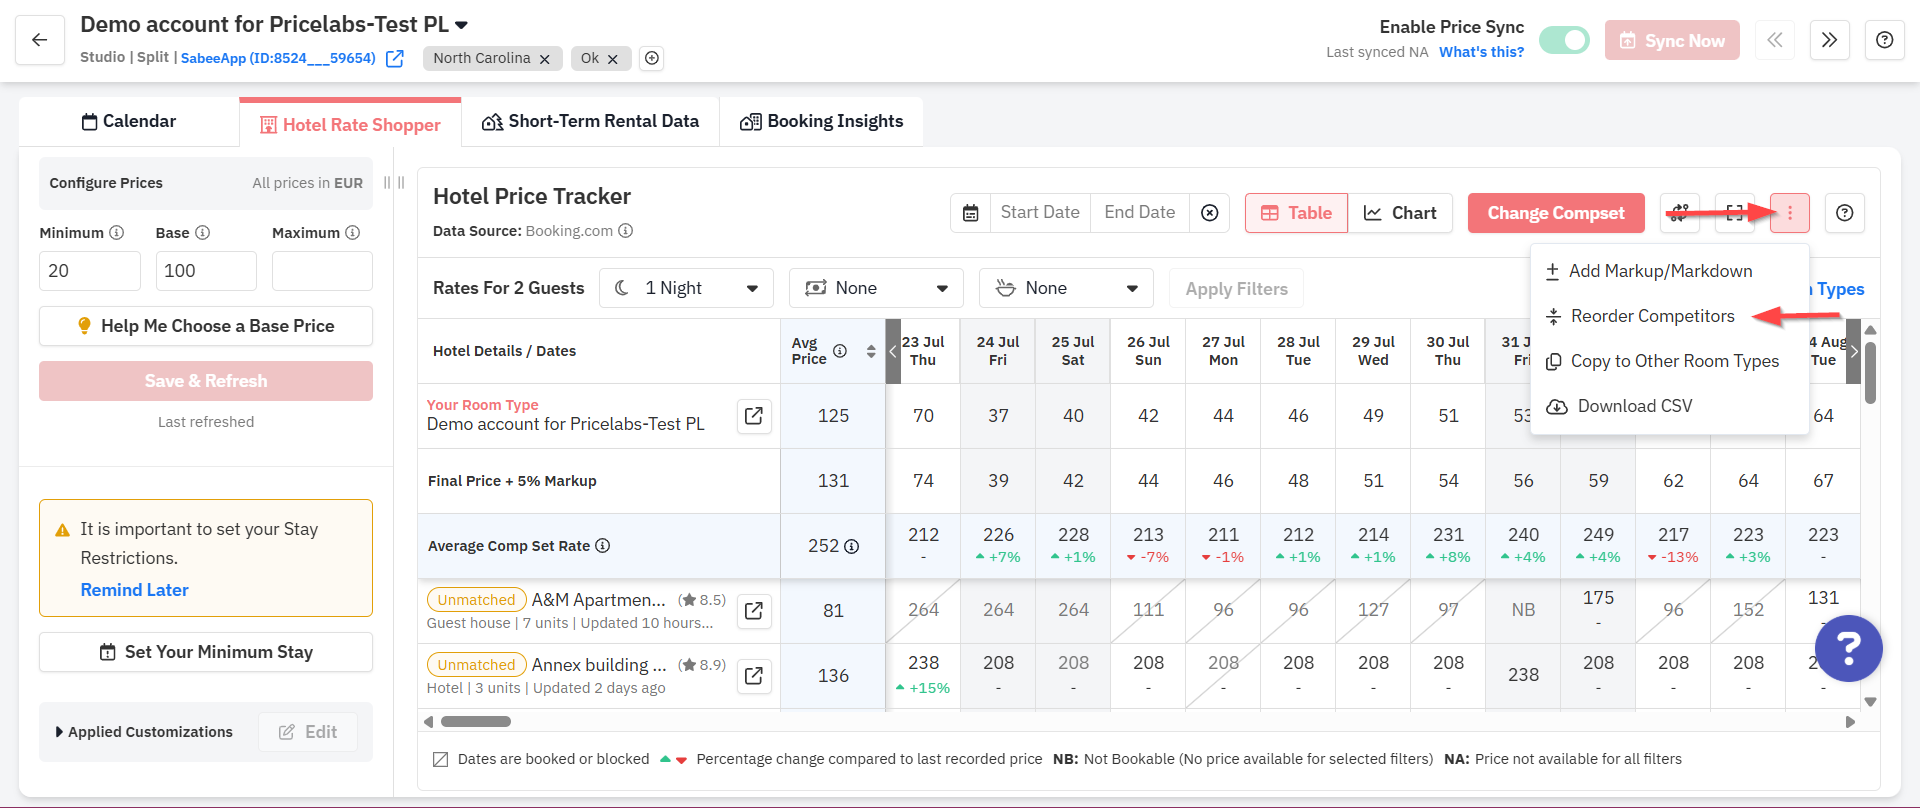Click the back arrow button
This screenshot has width=1920, height=808.
[40, 40]
